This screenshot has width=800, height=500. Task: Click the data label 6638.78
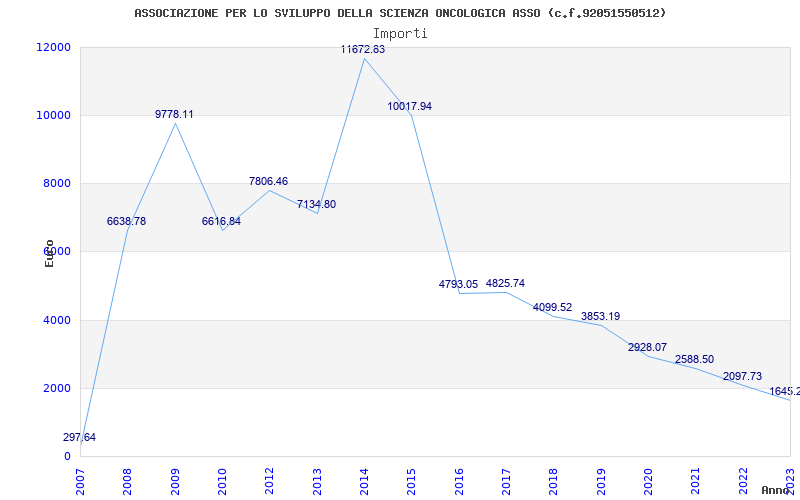[126, 221]
